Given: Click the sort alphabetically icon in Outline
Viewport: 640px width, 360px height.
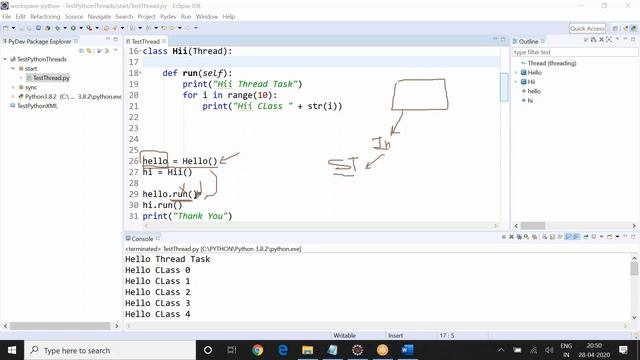Looking at the screenshot, I should [593, 39].
